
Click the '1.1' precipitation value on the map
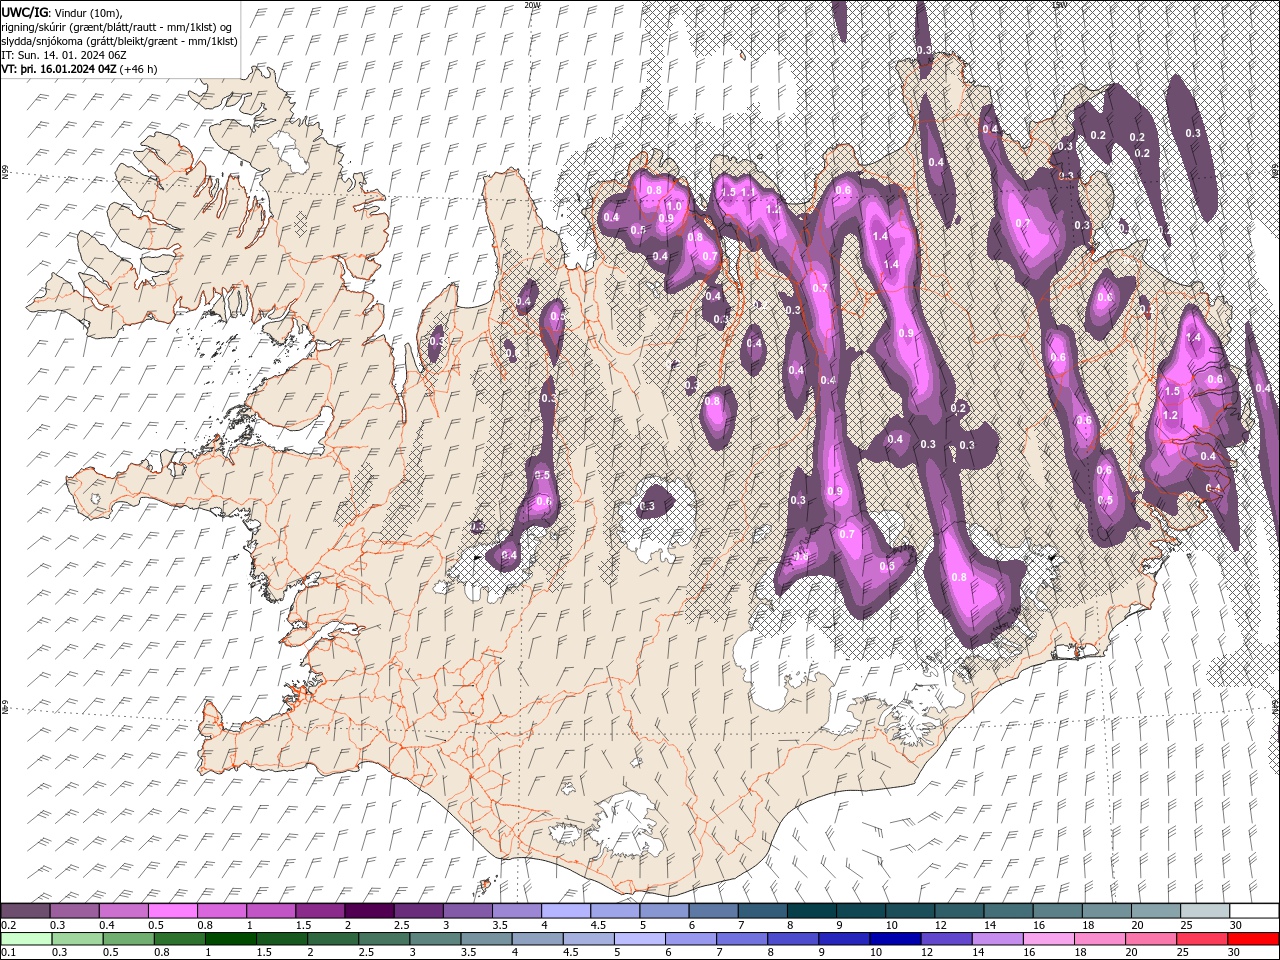[747, 192]
